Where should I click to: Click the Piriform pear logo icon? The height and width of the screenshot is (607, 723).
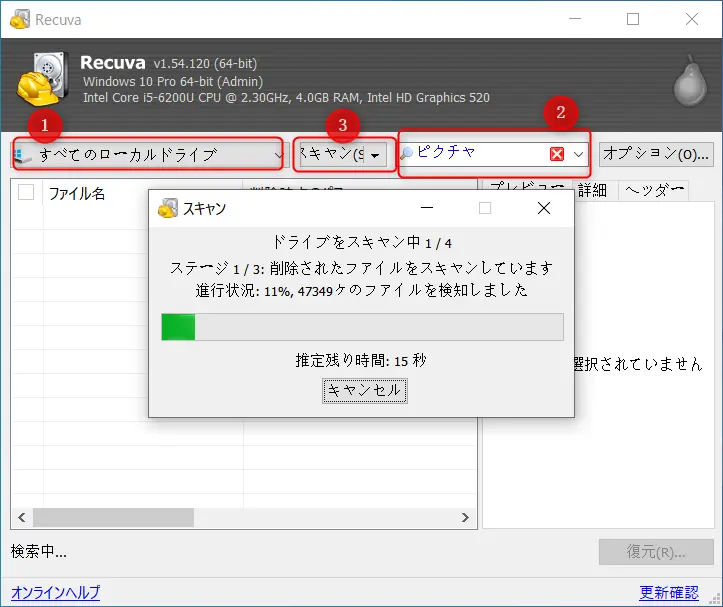point(690,81)
